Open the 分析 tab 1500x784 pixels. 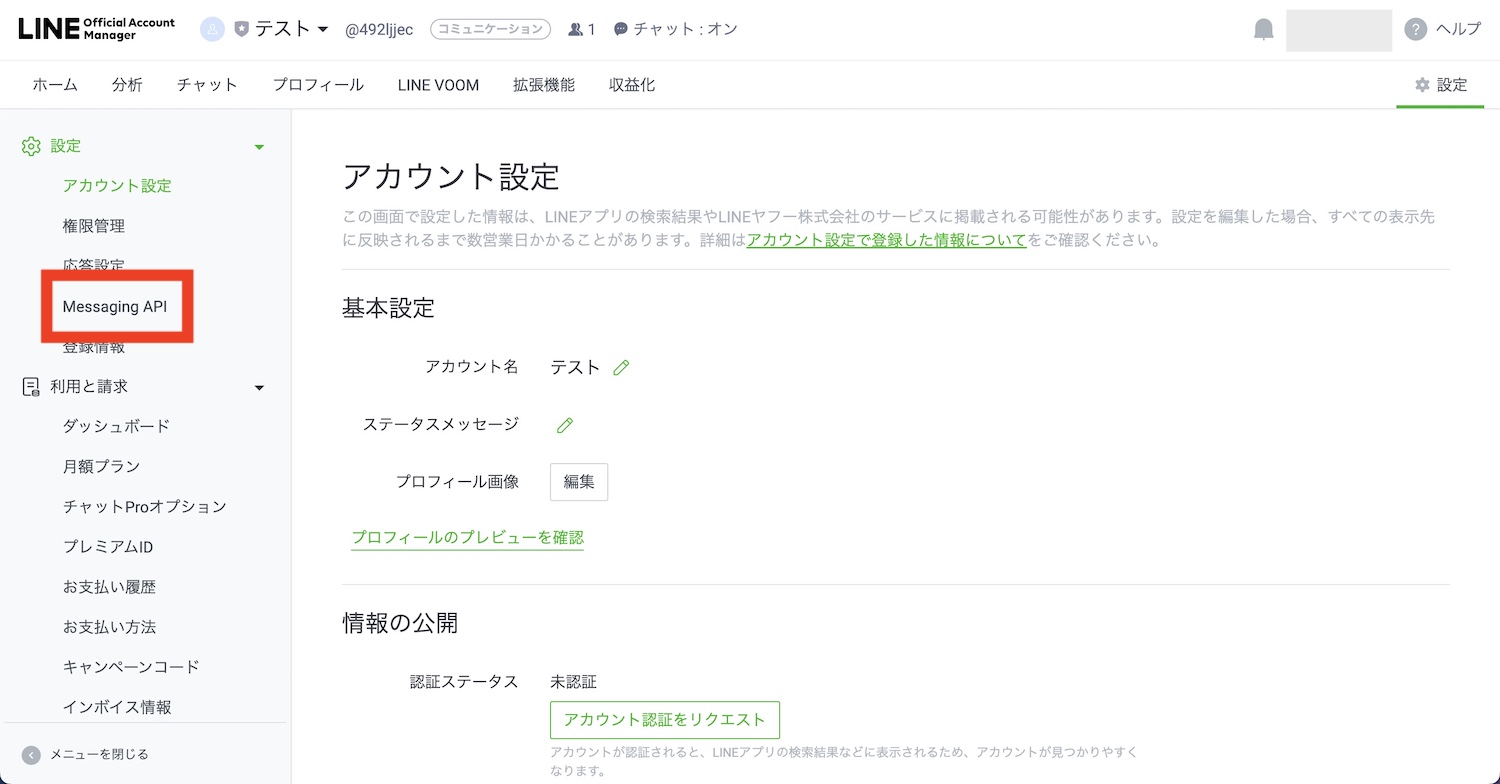(x=127, y=85)
